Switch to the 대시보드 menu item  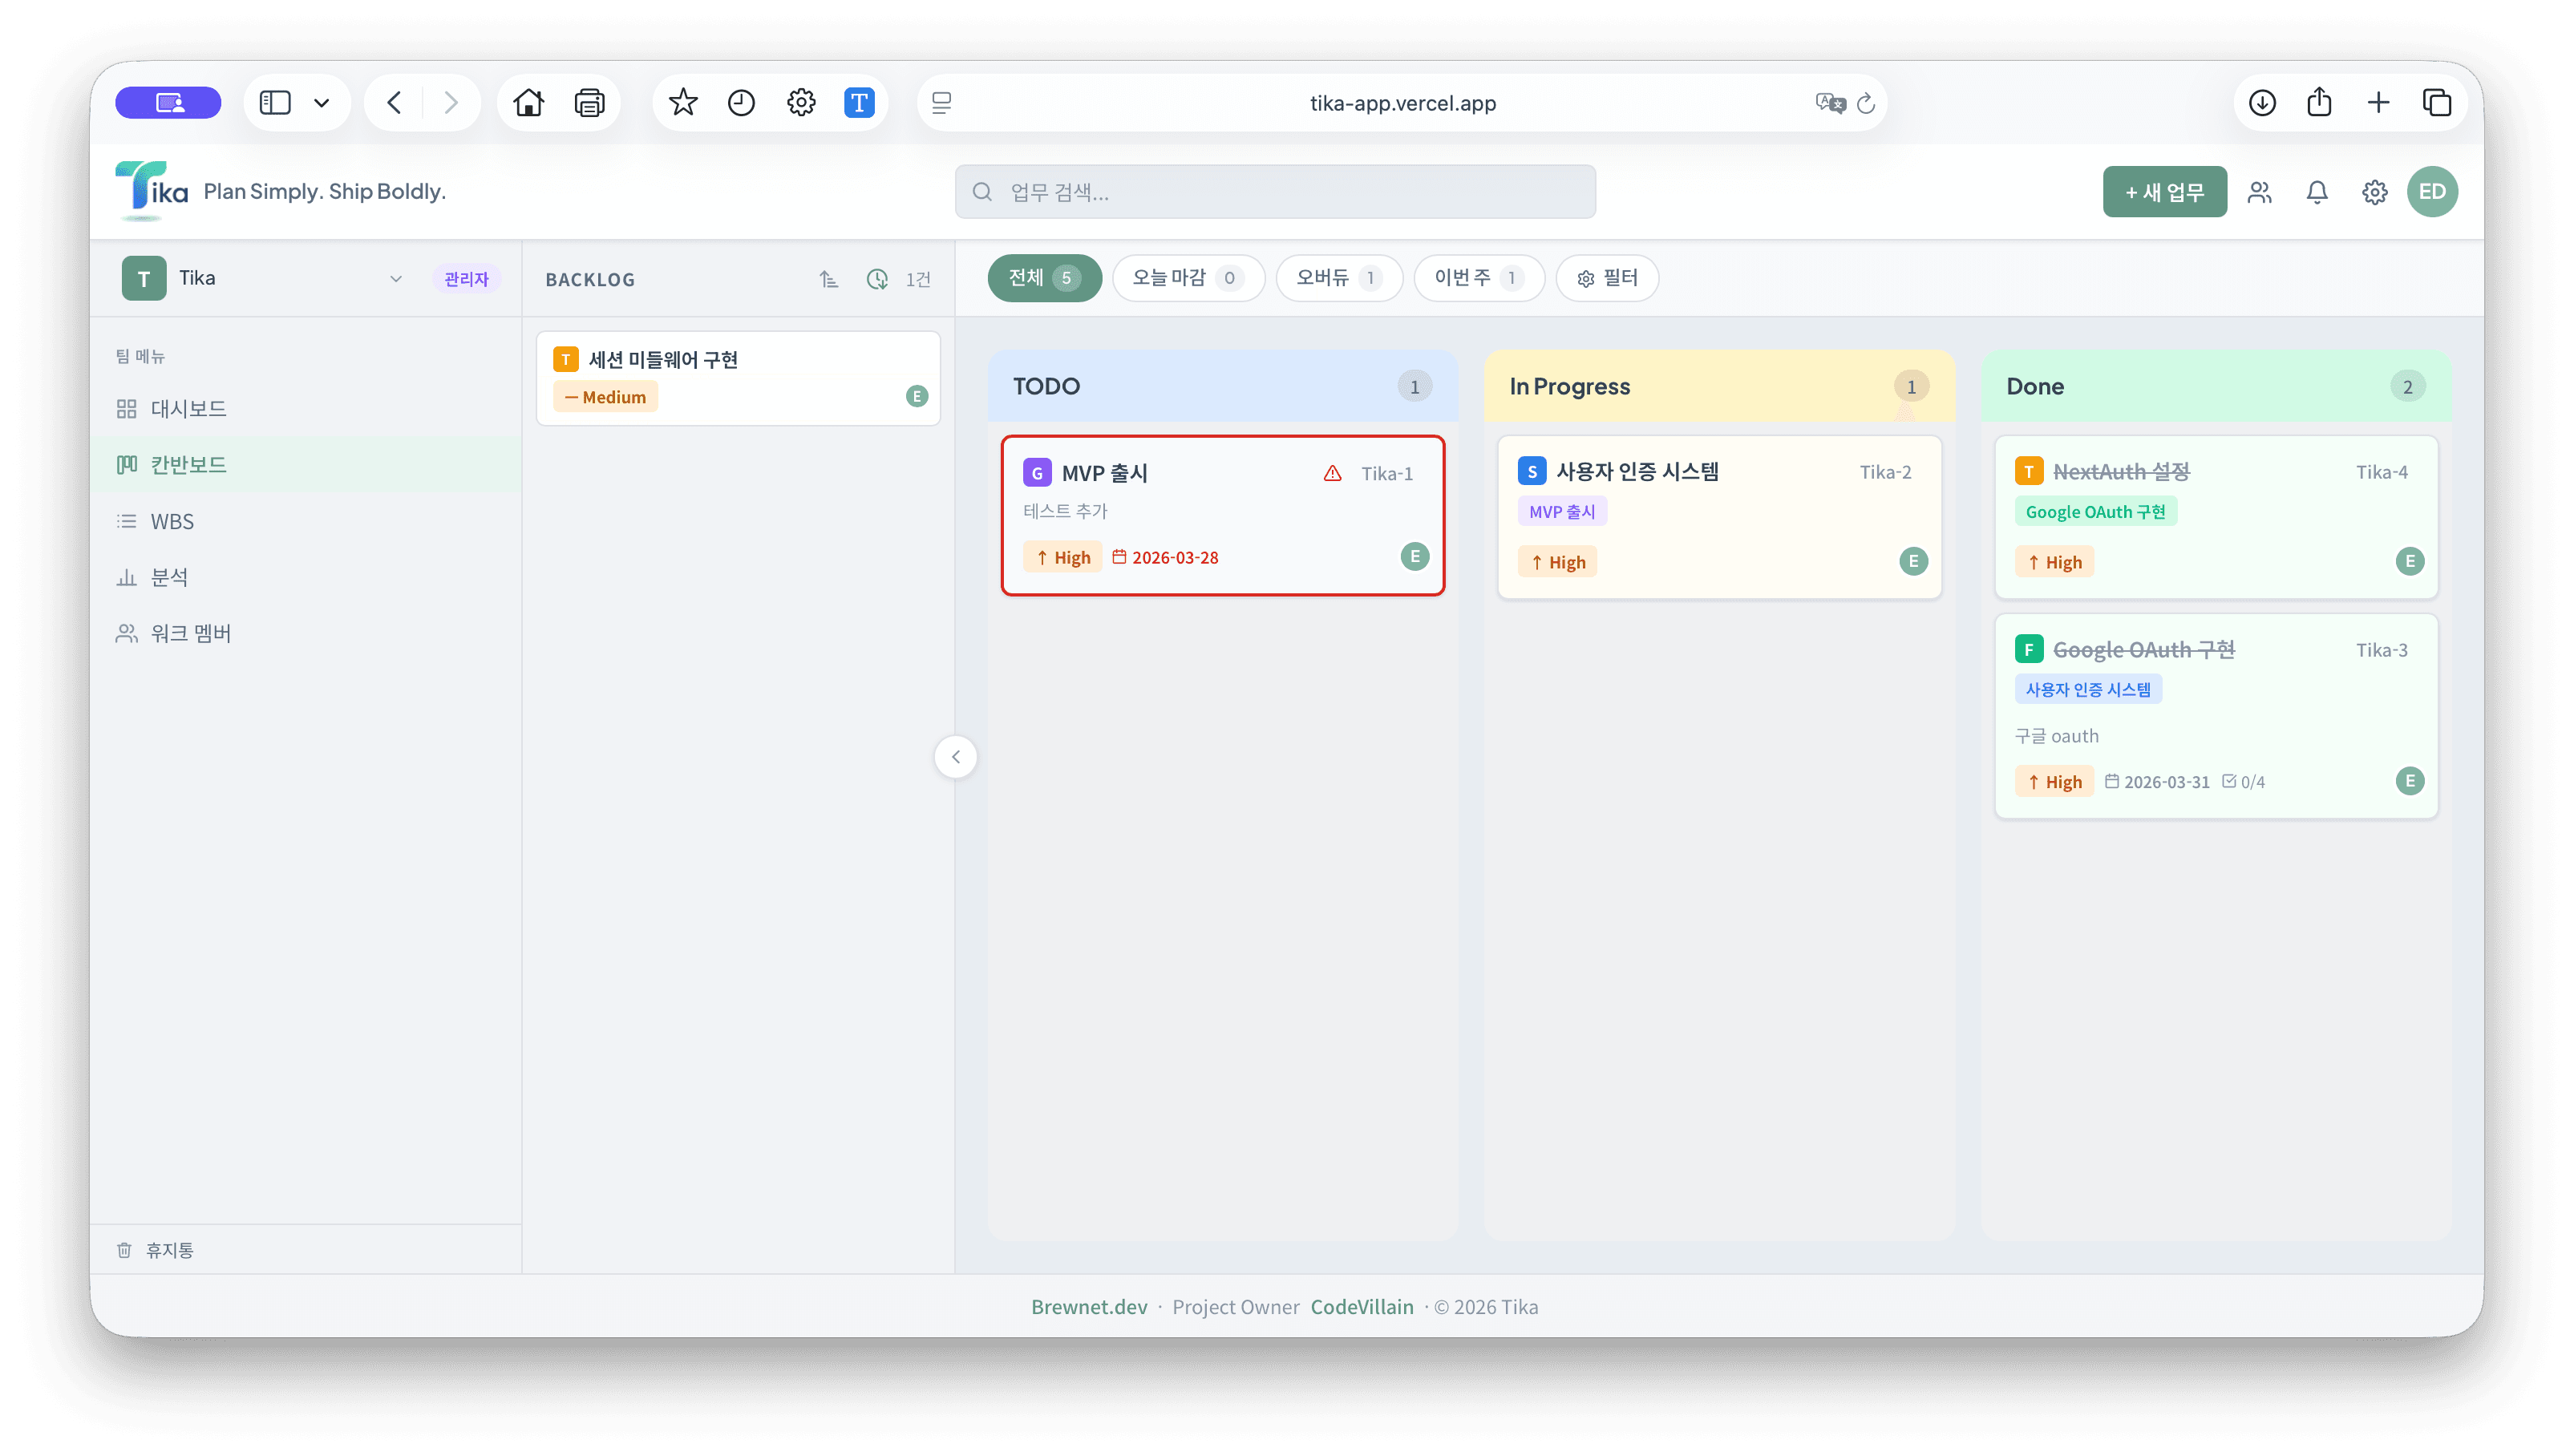click(187, 408)
